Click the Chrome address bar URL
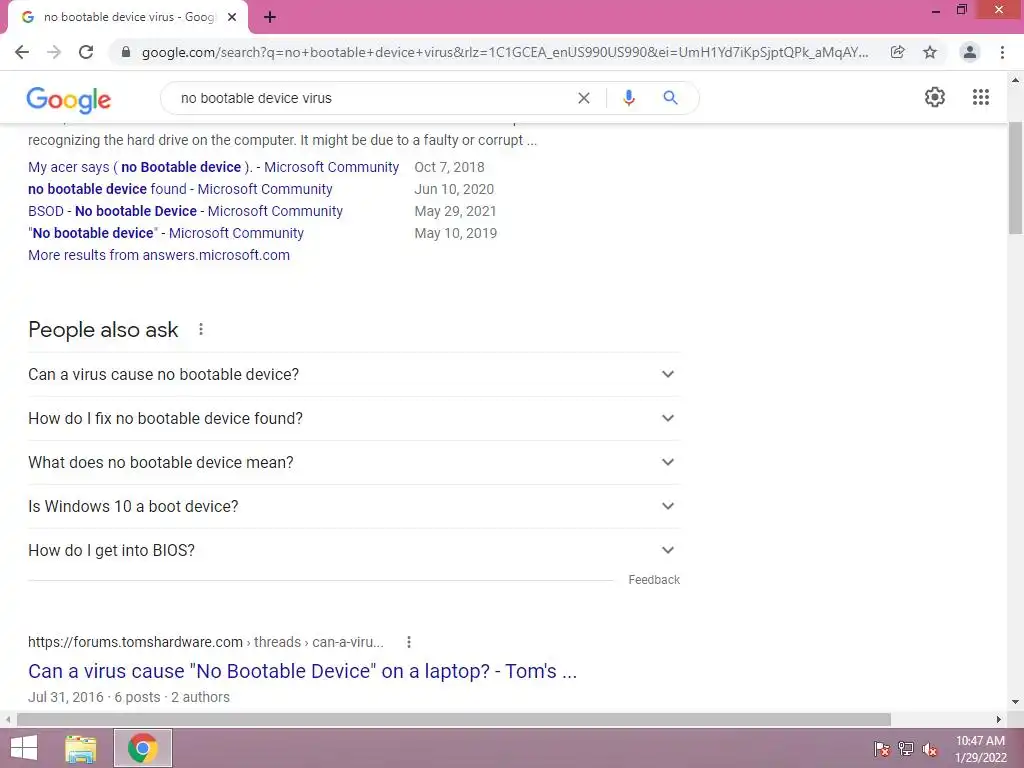 click(505, 52)
